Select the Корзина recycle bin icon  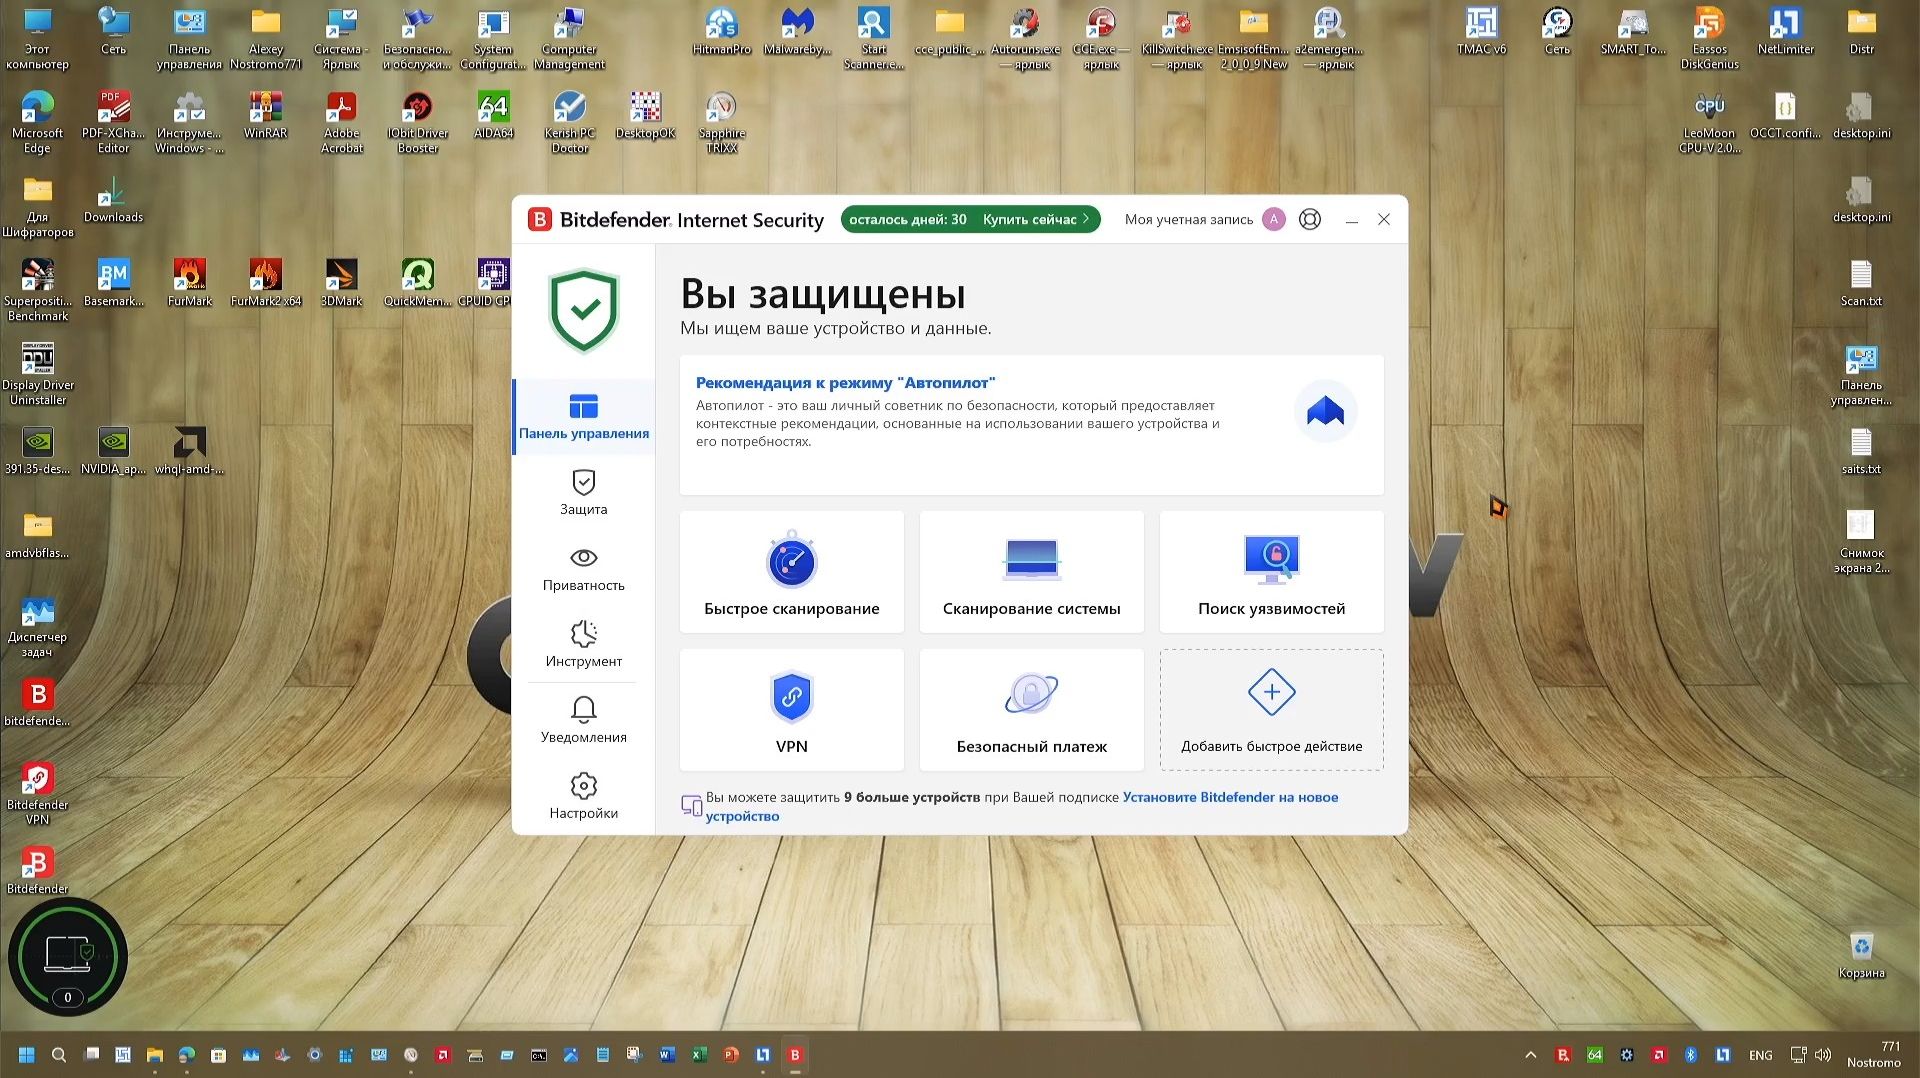1861,955
